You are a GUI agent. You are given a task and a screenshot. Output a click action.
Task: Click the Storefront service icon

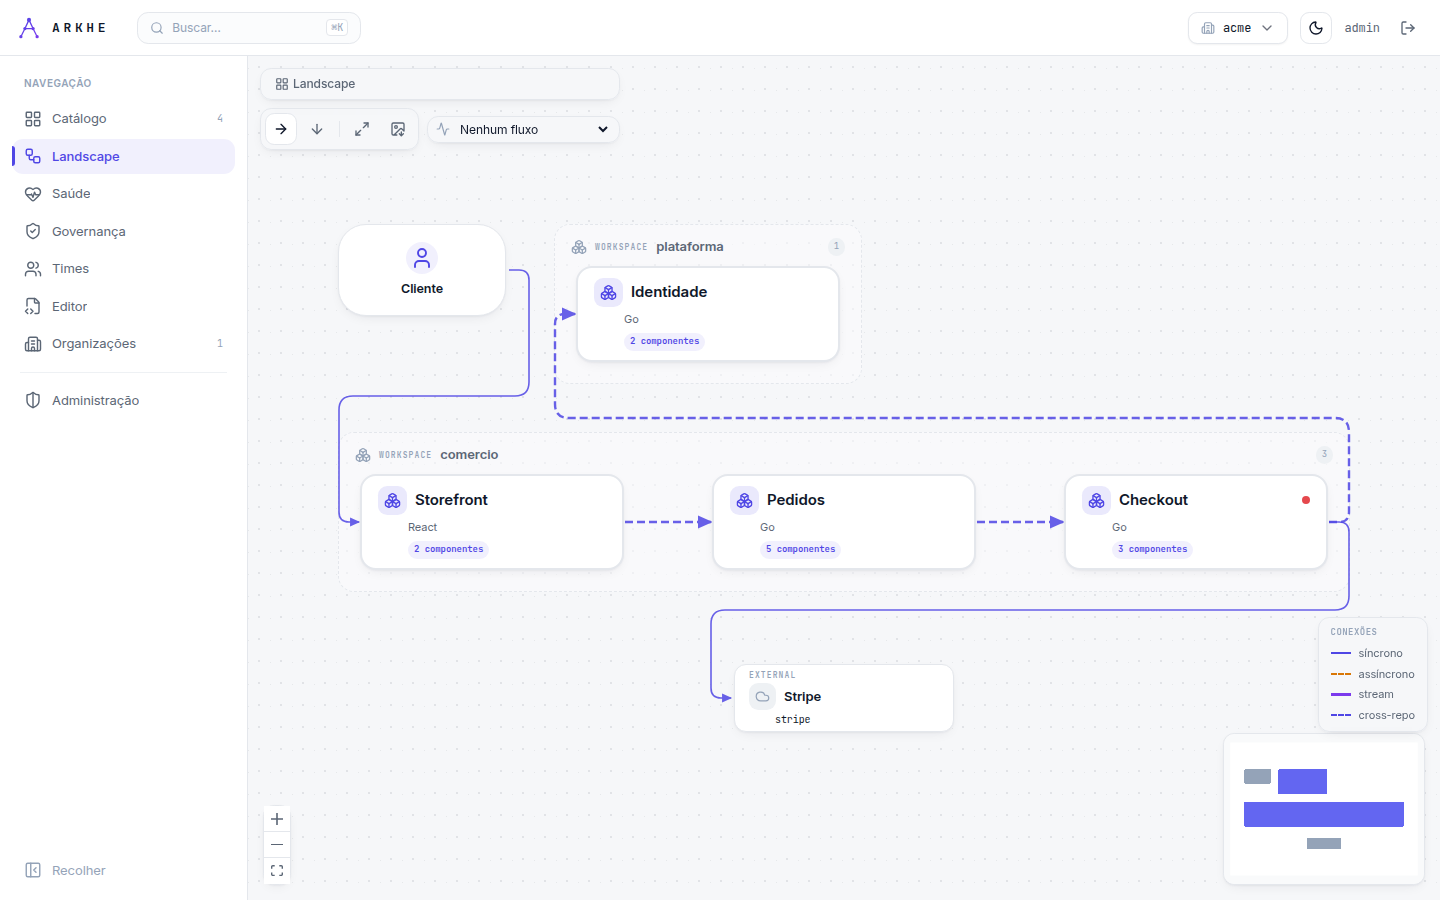click(393, 500)
